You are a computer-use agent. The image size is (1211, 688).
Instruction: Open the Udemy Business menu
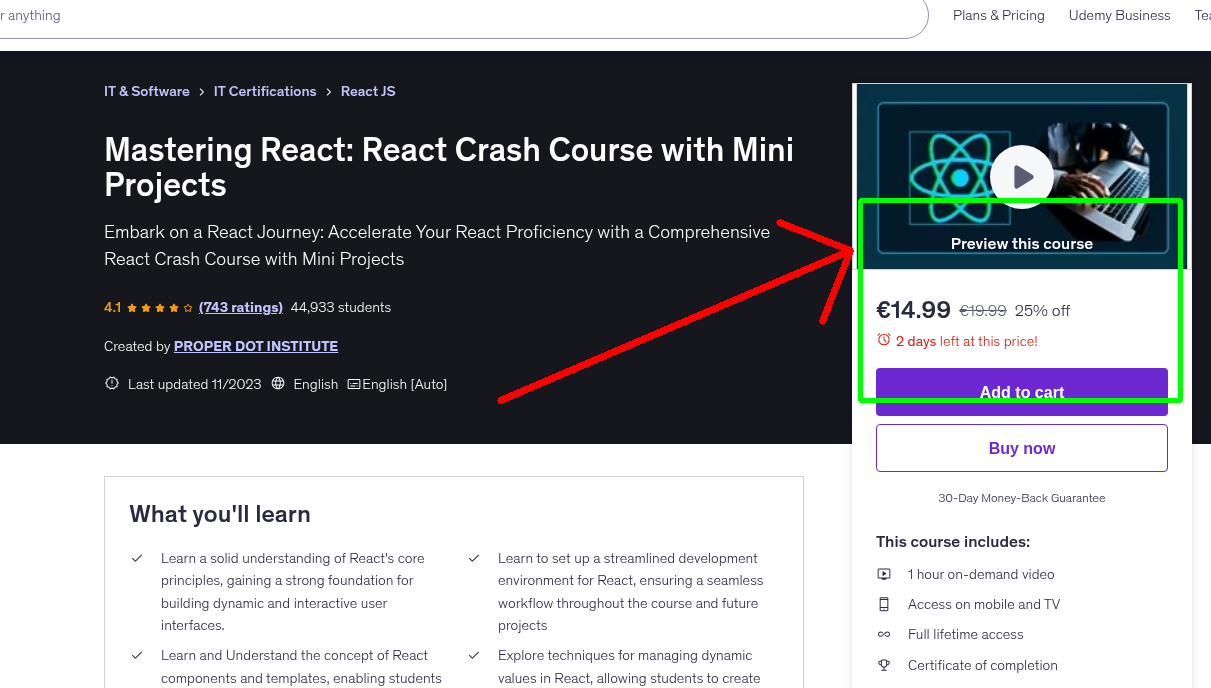tap(1119, 15)
